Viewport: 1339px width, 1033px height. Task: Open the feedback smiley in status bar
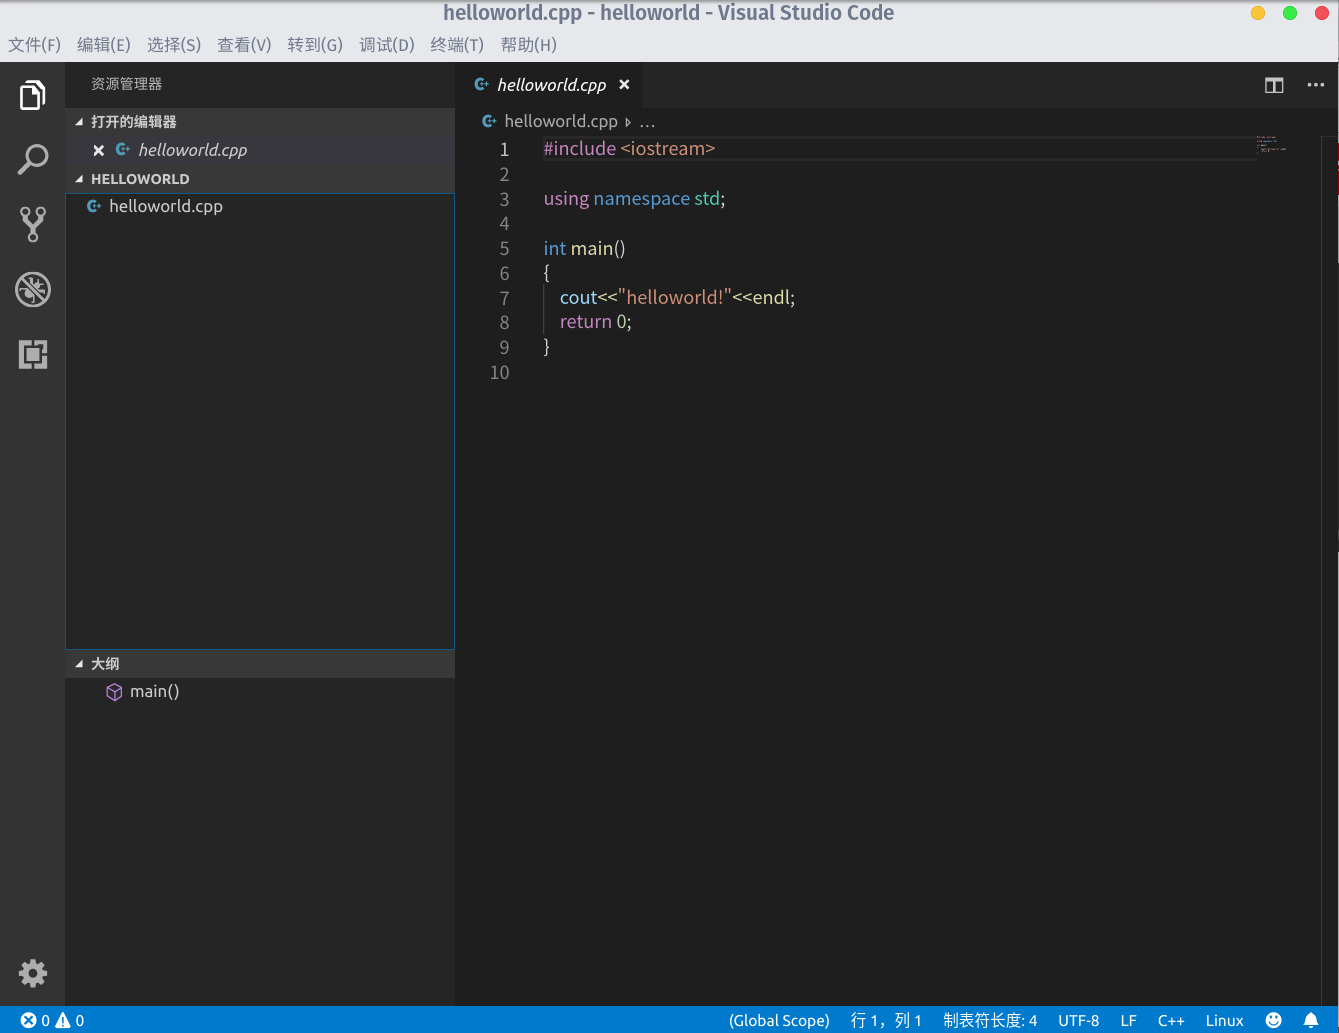pyautogui.click(x=1273, y=1020)
